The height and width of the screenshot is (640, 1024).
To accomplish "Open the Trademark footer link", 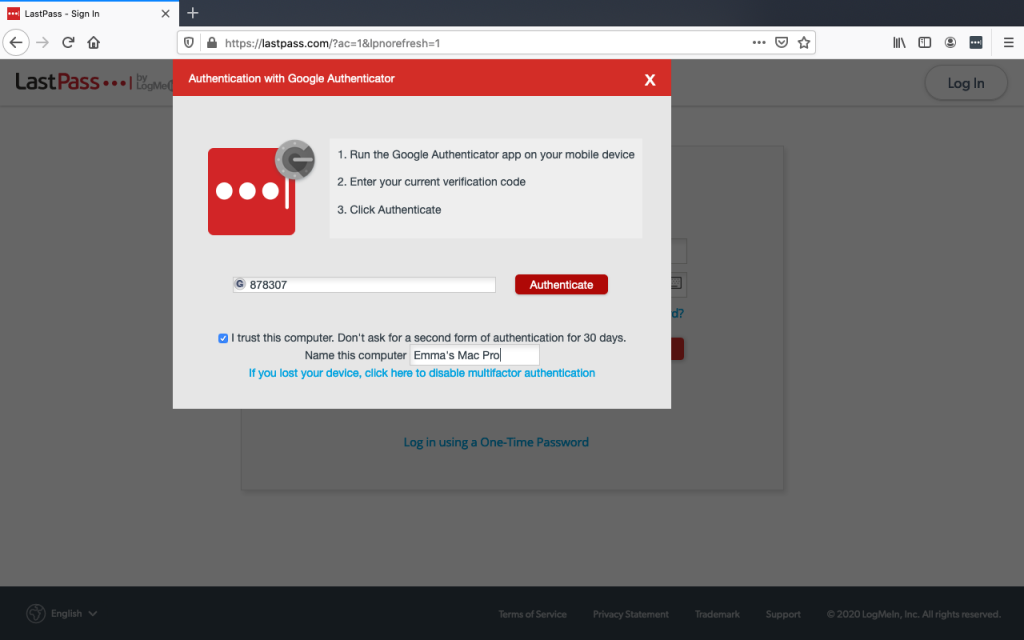I will pyautogui.click(x=717, y=614).
